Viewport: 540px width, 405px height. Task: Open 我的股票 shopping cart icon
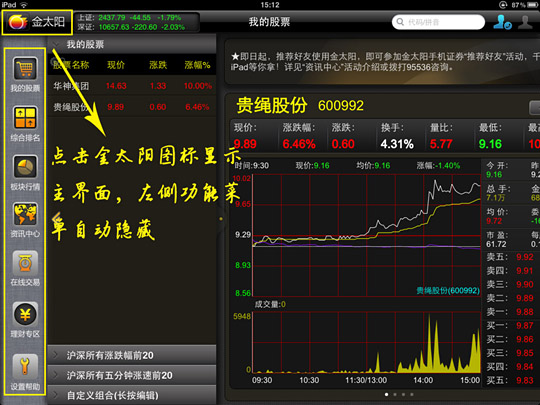tap(25, 69)
